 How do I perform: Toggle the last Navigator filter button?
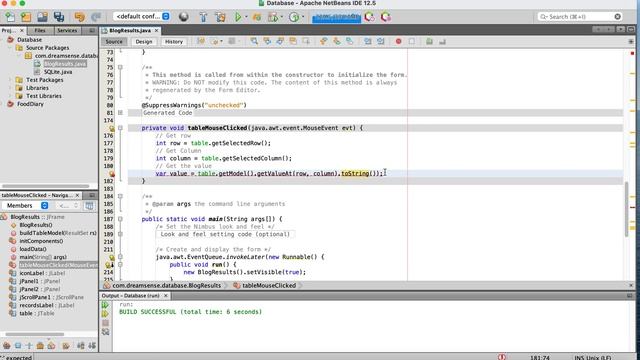tap(92, 346)
